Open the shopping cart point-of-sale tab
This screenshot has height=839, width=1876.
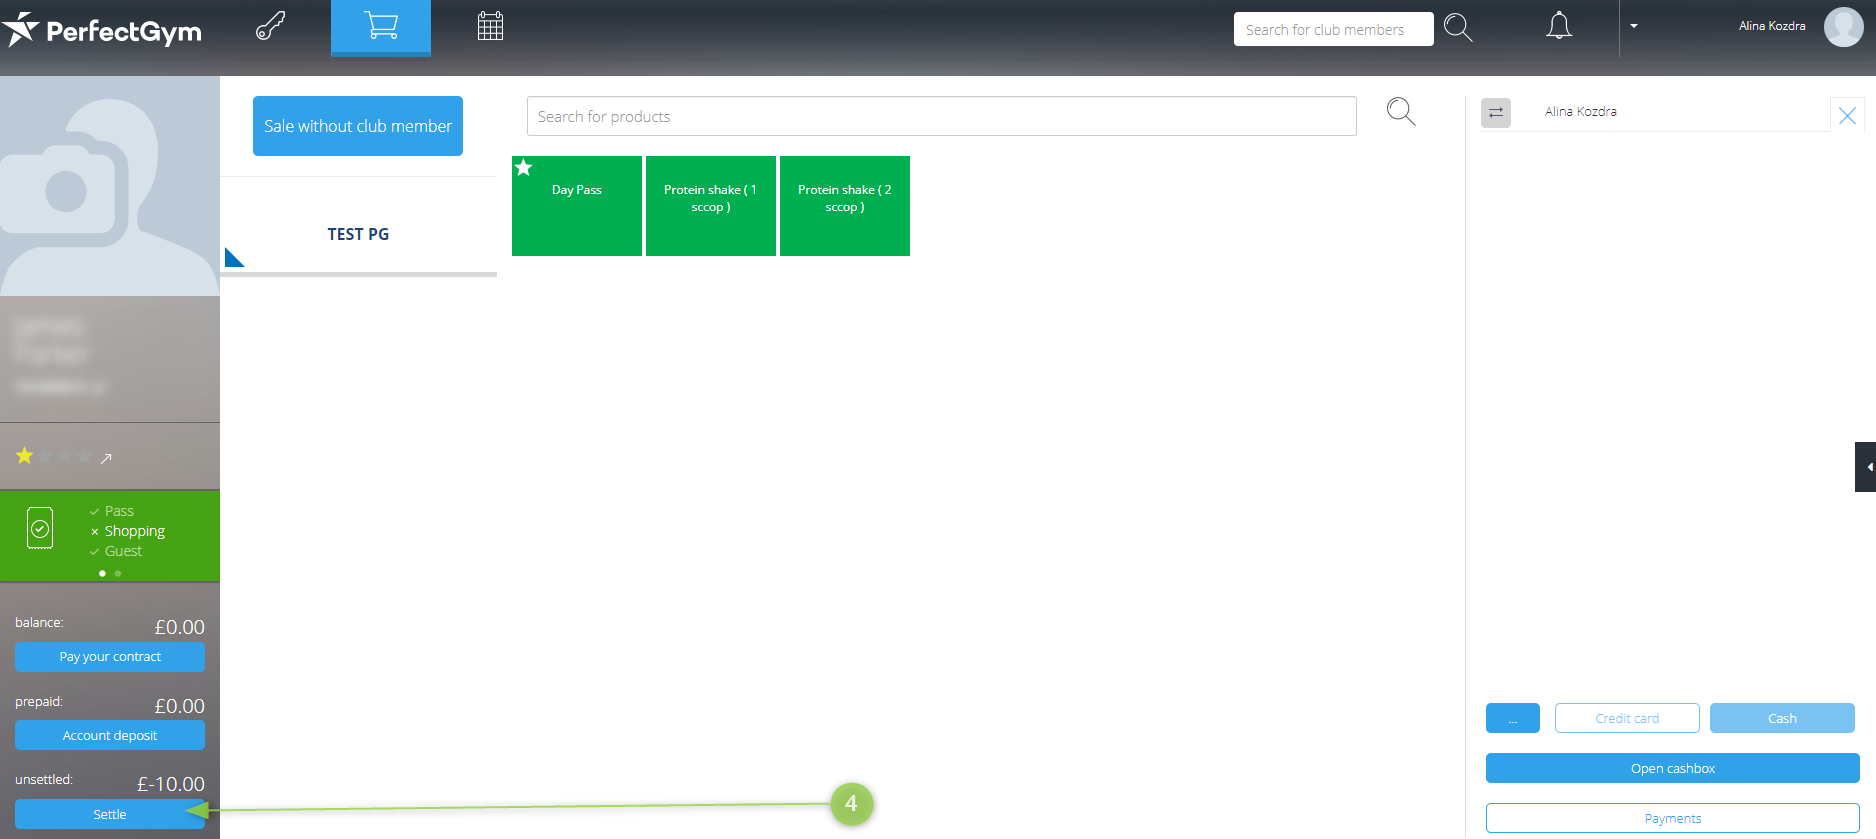381,26
